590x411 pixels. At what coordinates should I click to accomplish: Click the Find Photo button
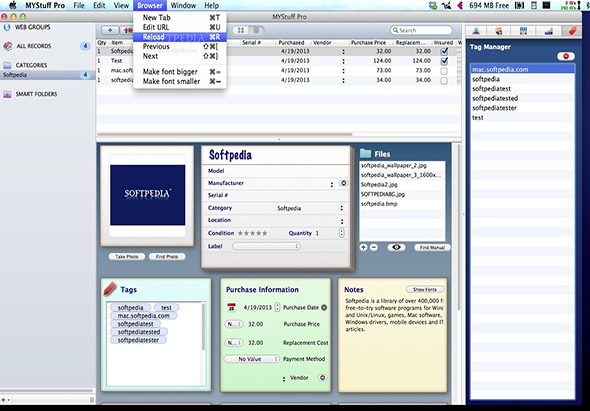tap(167, 257)
